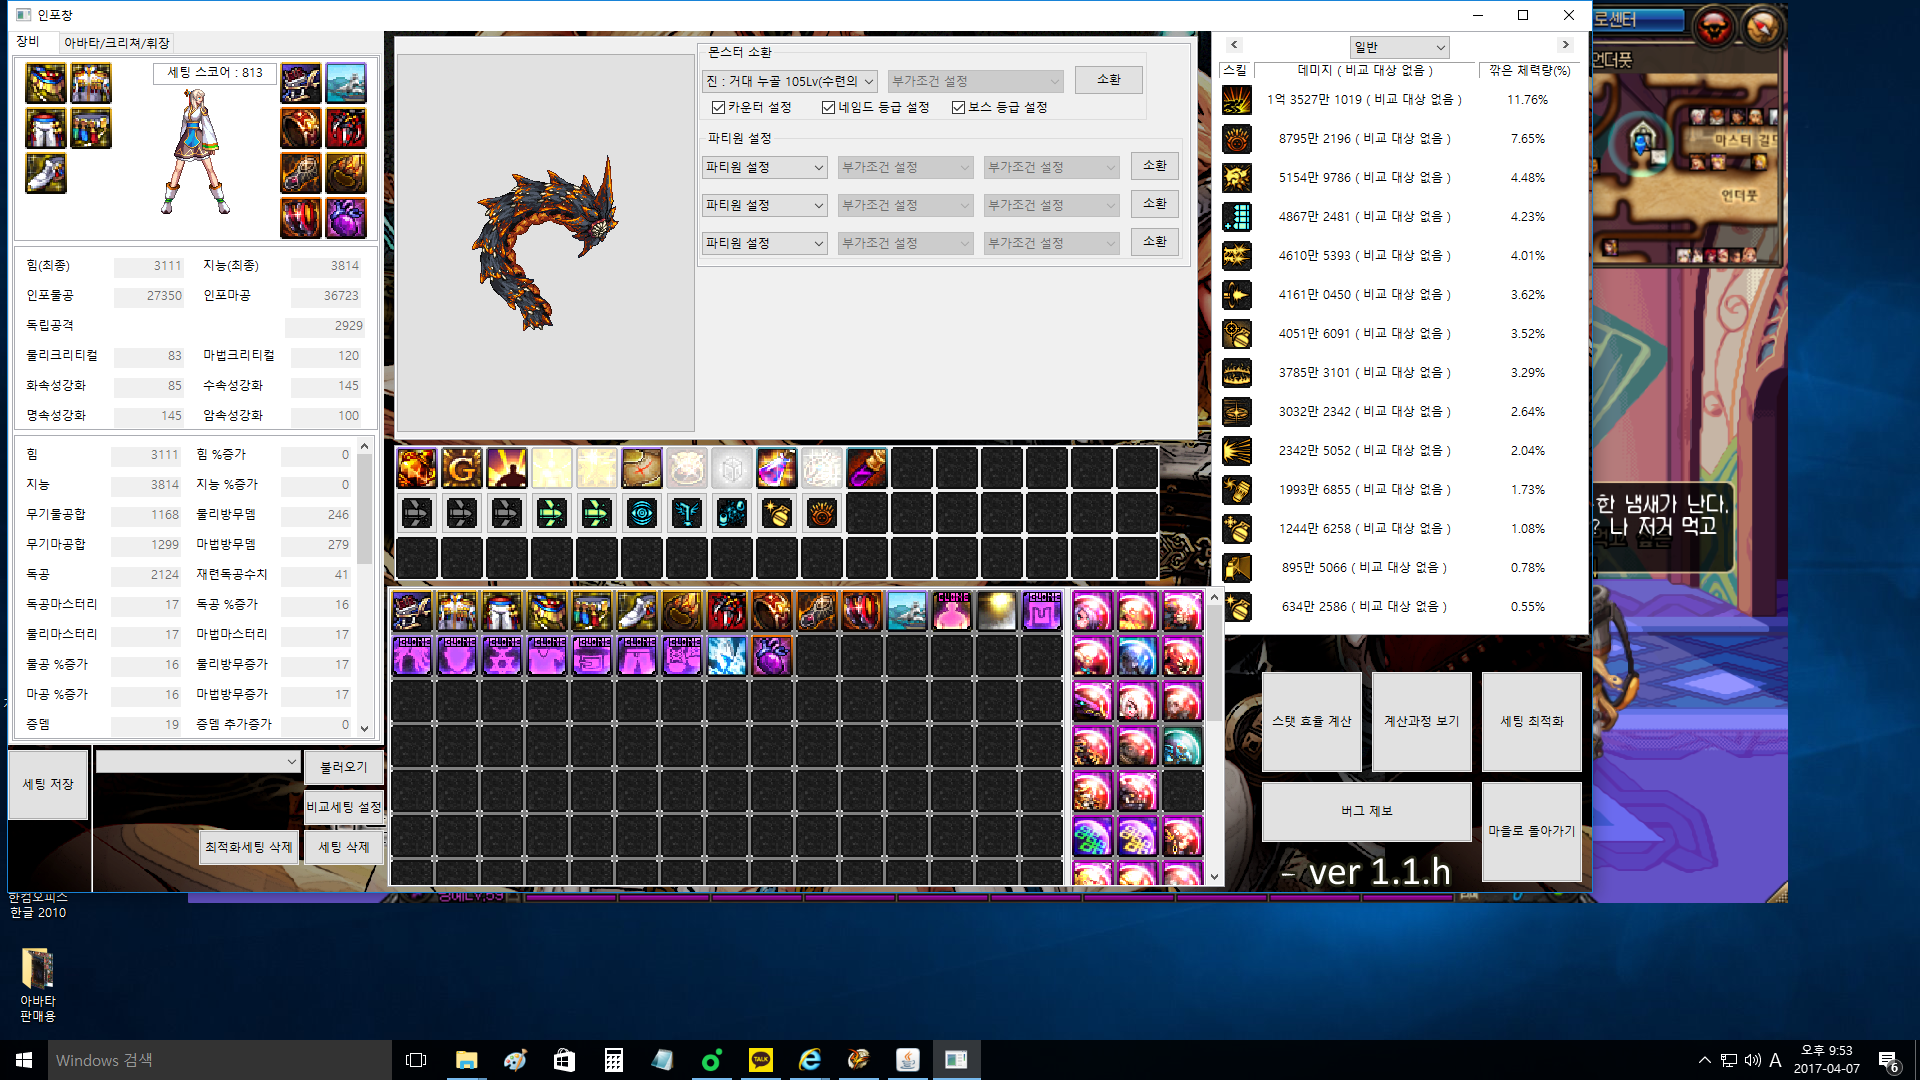
Task: Open the 진 : 거대 누골 105Lv monster dropdown
Action: point(790,82)
